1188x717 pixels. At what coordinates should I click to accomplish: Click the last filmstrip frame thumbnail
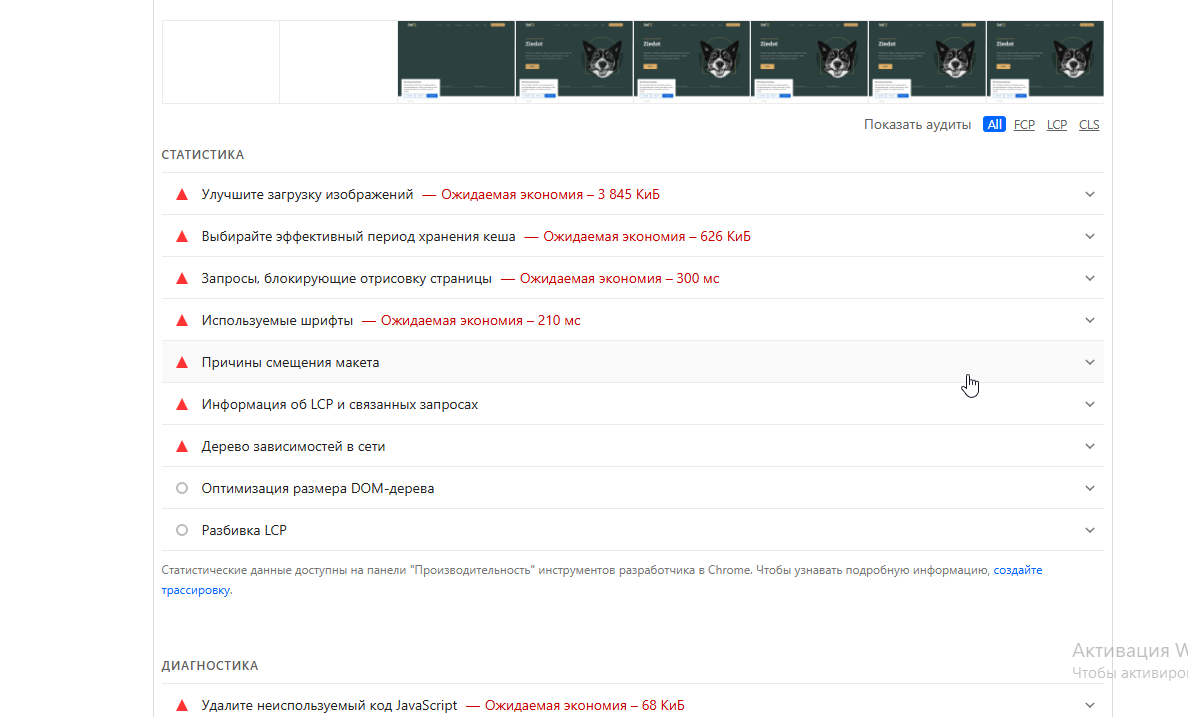(1045, 61)
